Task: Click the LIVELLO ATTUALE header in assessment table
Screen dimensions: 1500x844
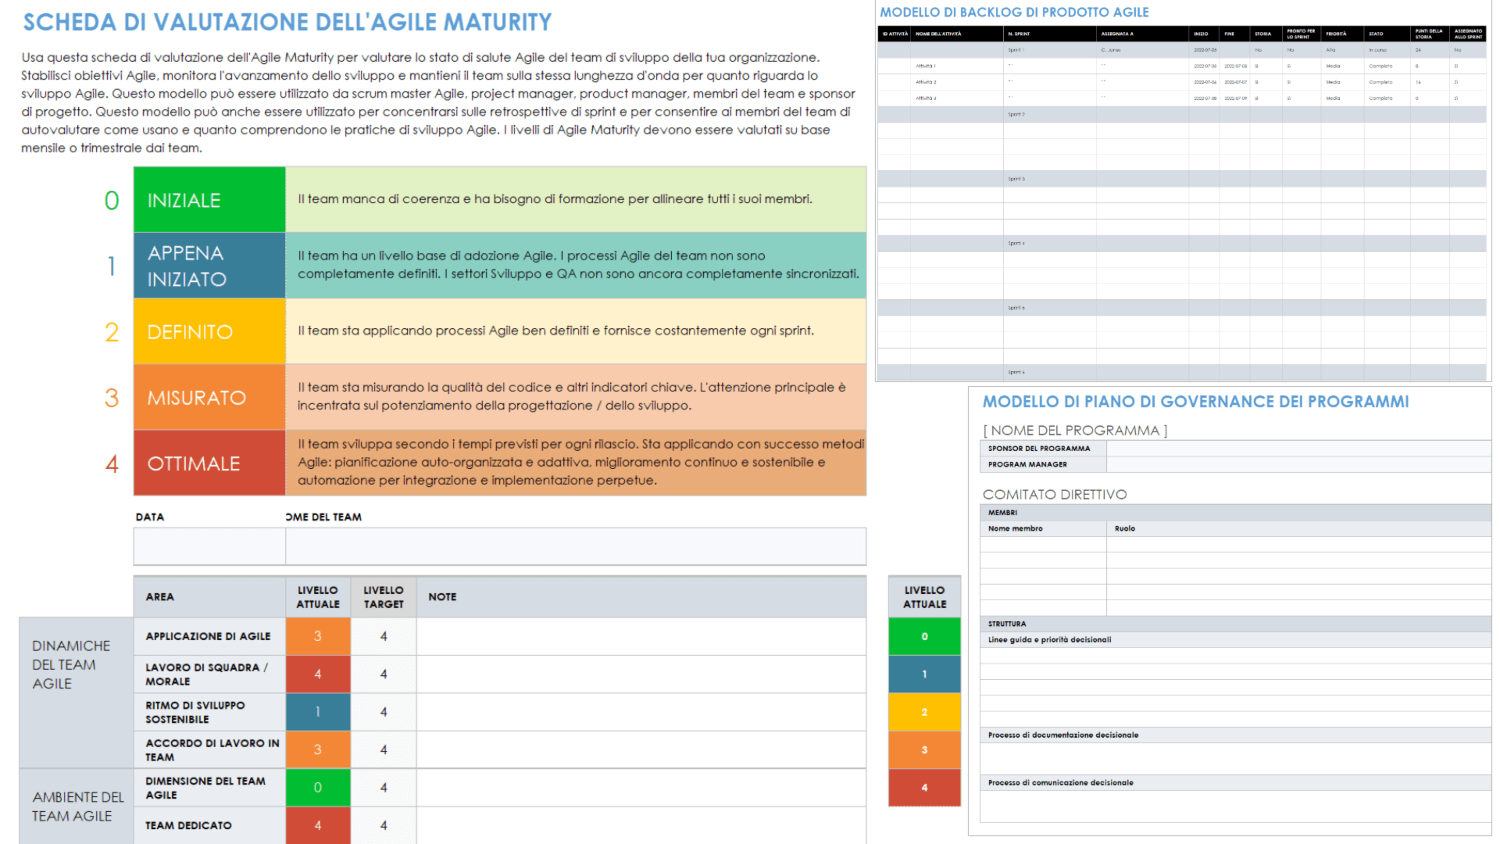Action: point(318,597)
